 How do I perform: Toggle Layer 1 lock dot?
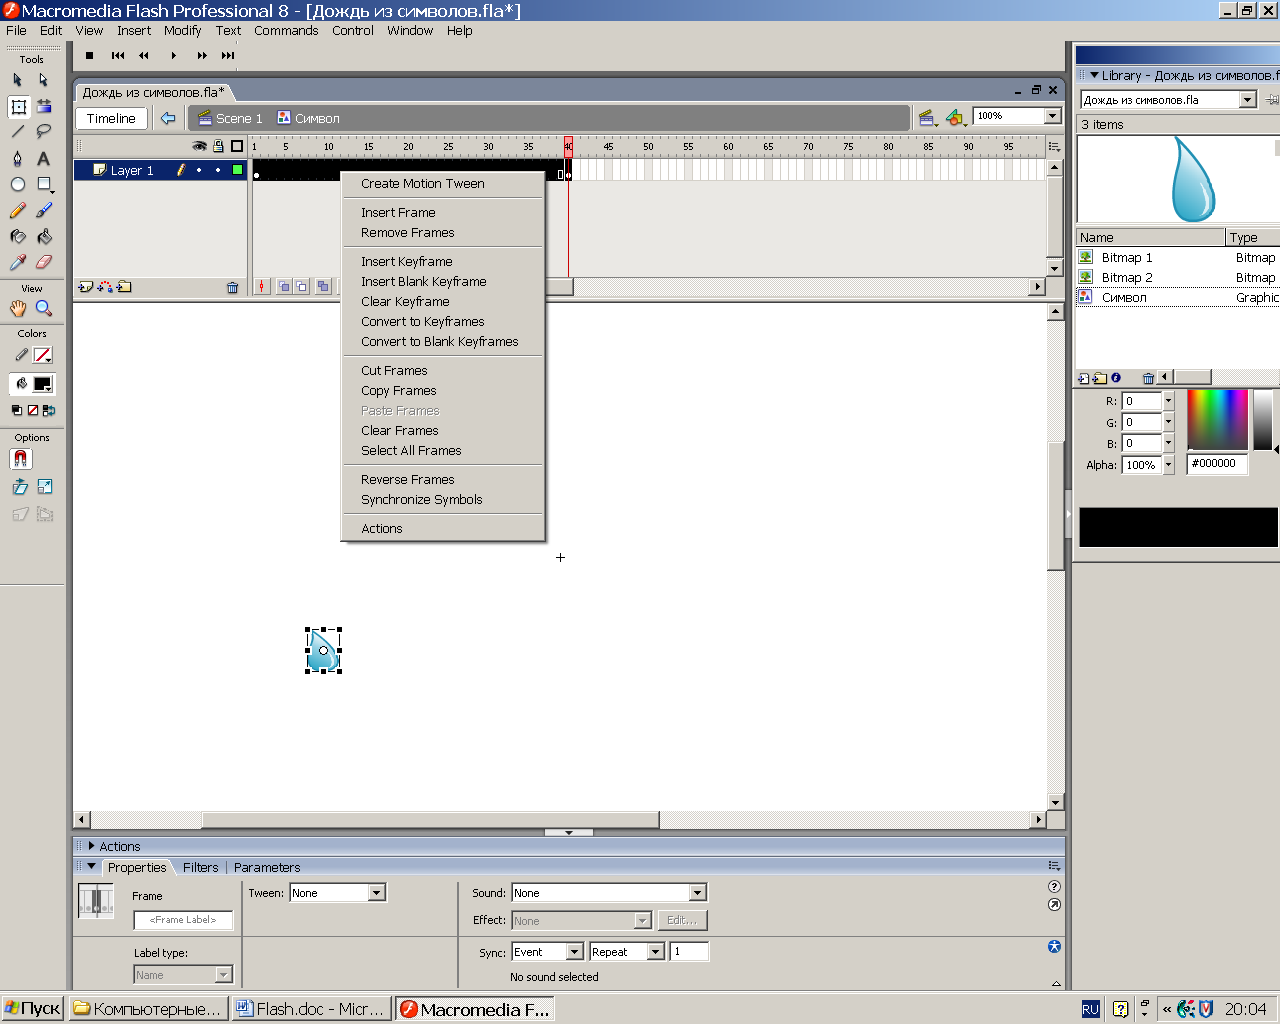click(218, 170)
